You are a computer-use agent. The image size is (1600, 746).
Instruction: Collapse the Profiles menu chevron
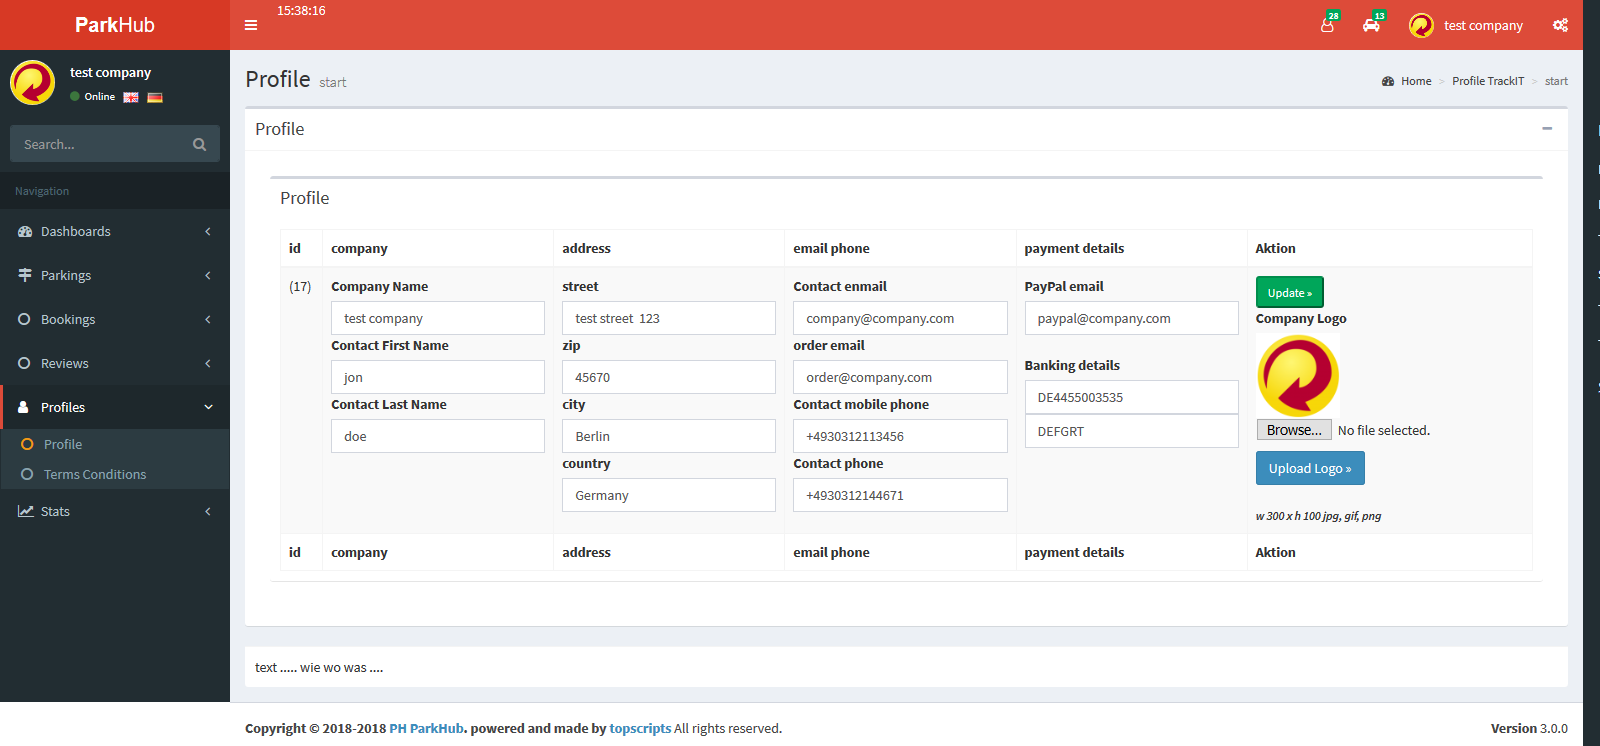[x=208, y=407]
